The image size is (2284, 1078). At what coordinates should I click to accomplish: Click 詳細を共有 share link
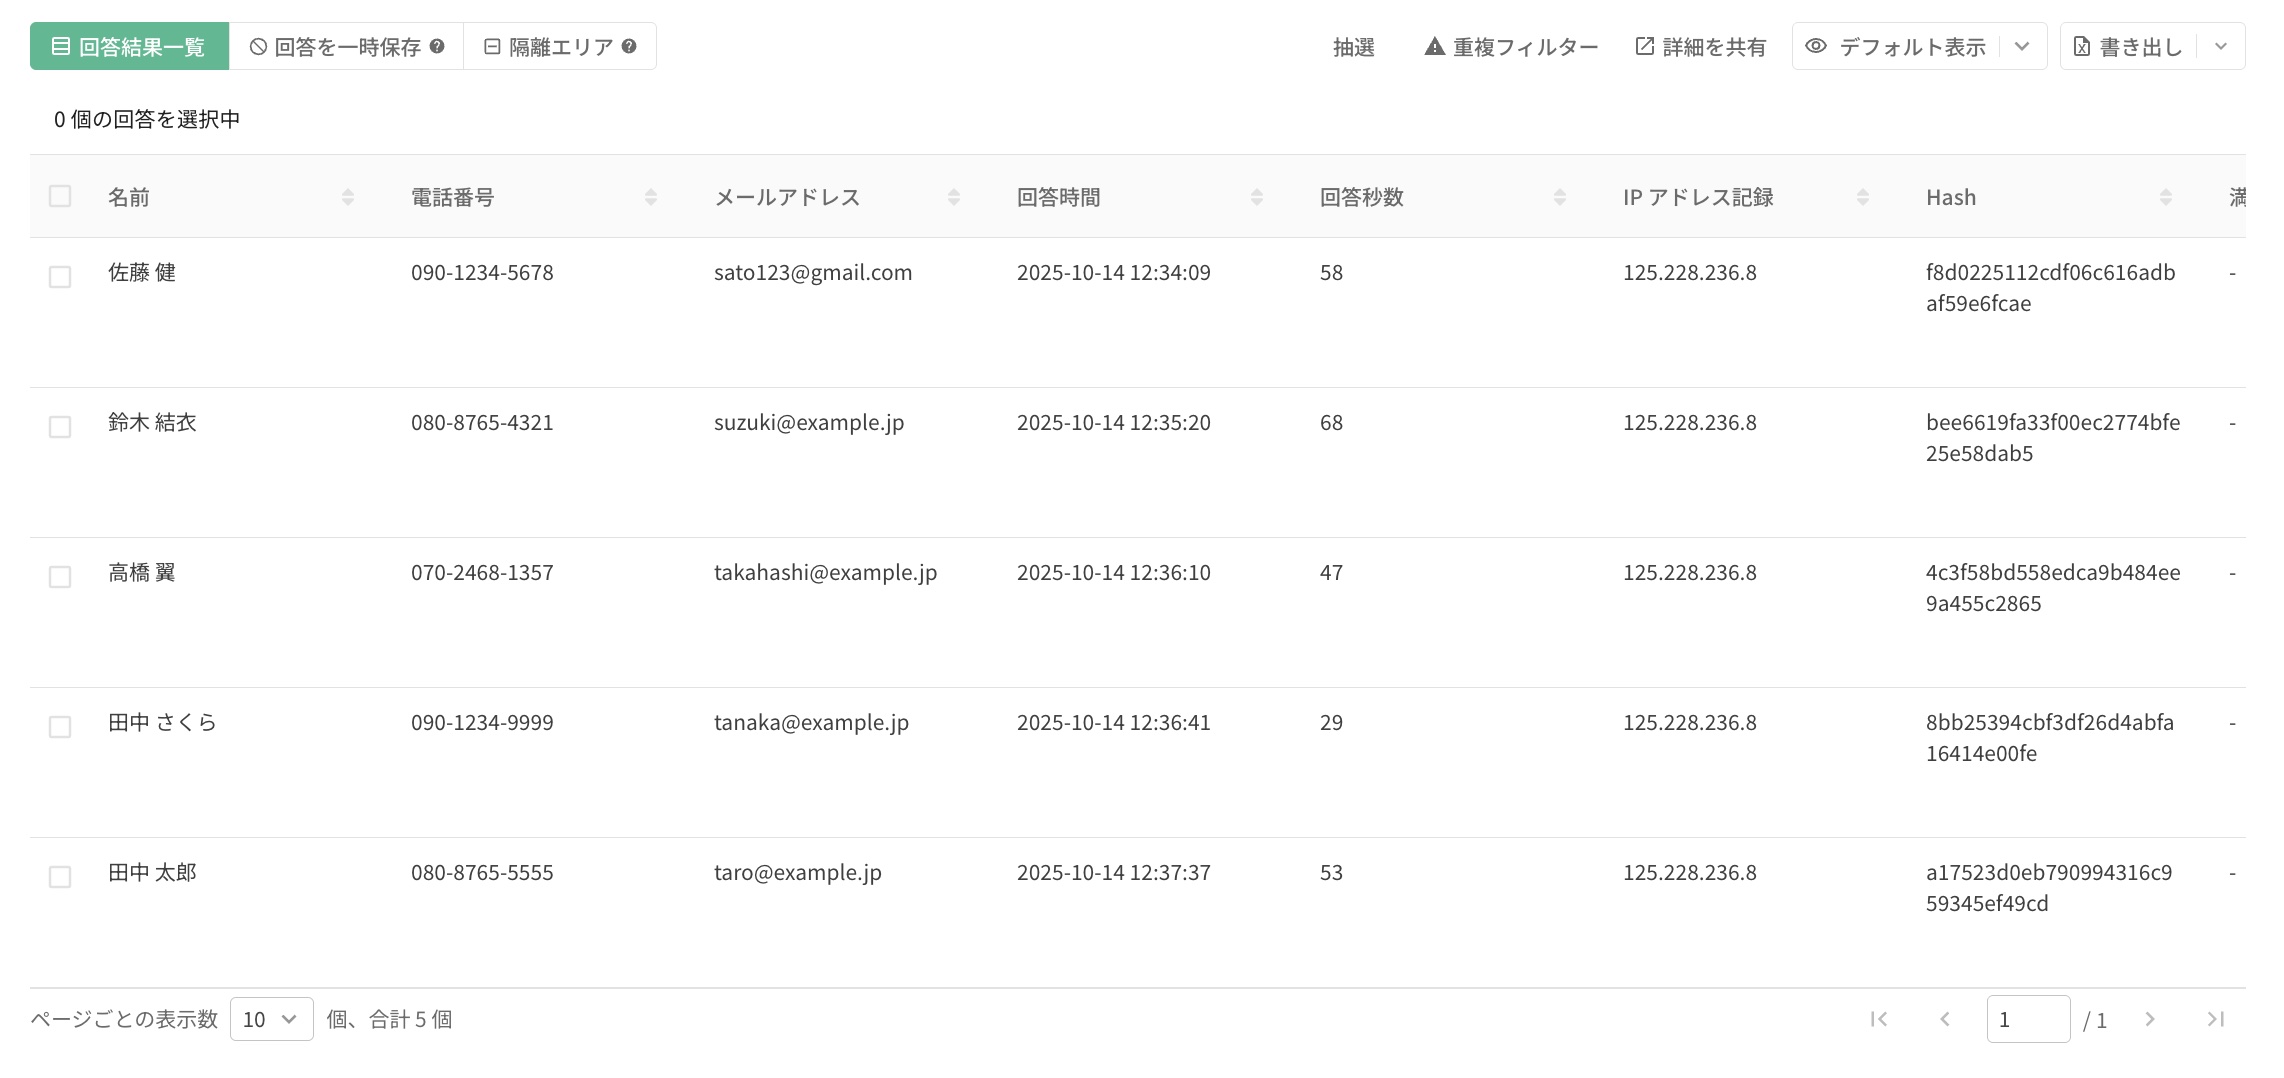1701,47
